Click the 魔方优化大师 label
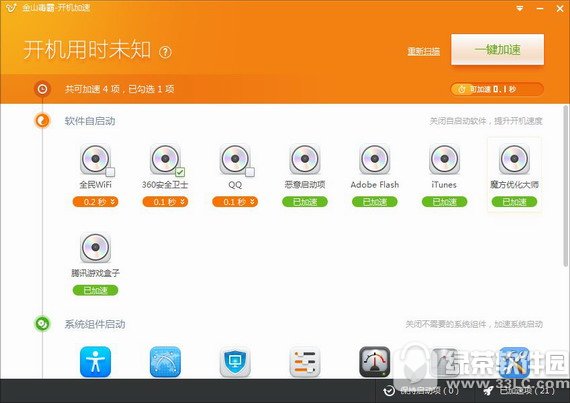 tap(514, 185)
